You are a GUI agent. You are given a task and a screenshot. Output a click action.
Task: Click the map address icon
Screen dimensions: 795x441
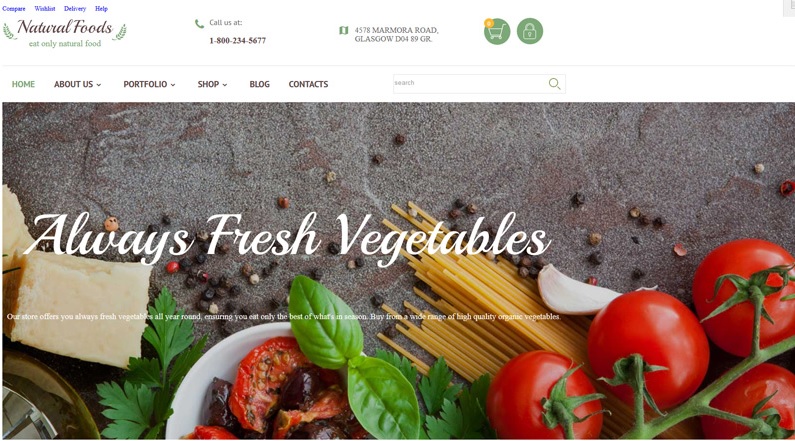pos(344,30)
